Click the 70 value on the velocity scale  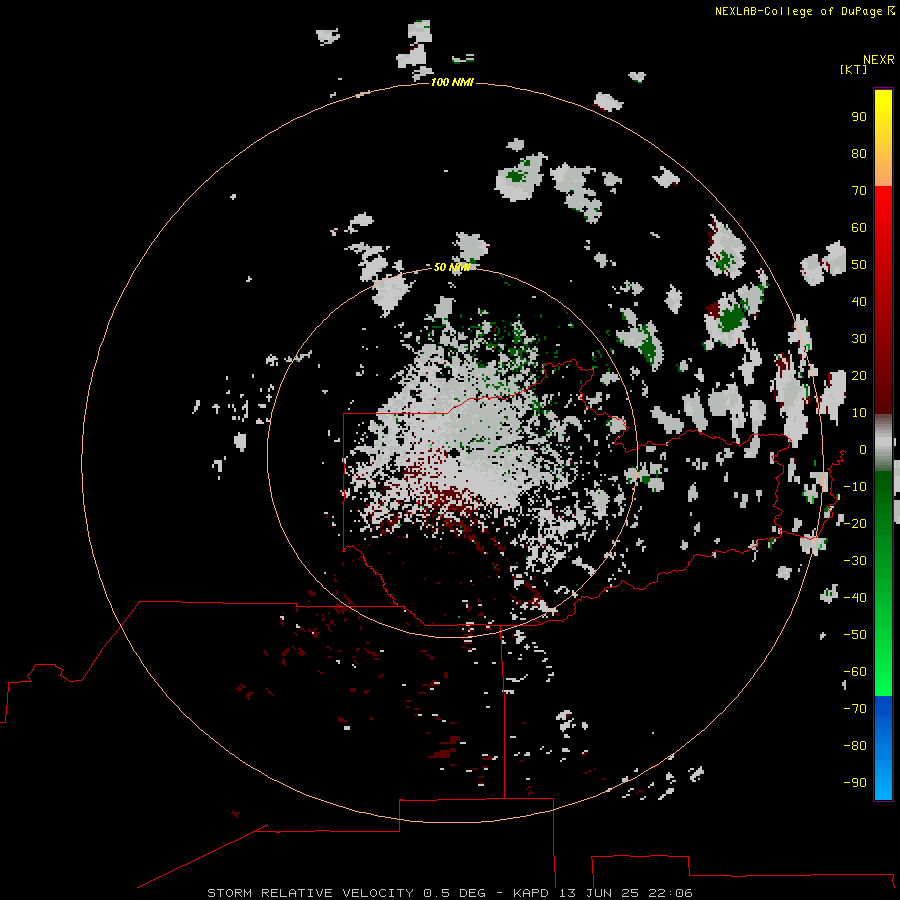[x=859, y=191]
